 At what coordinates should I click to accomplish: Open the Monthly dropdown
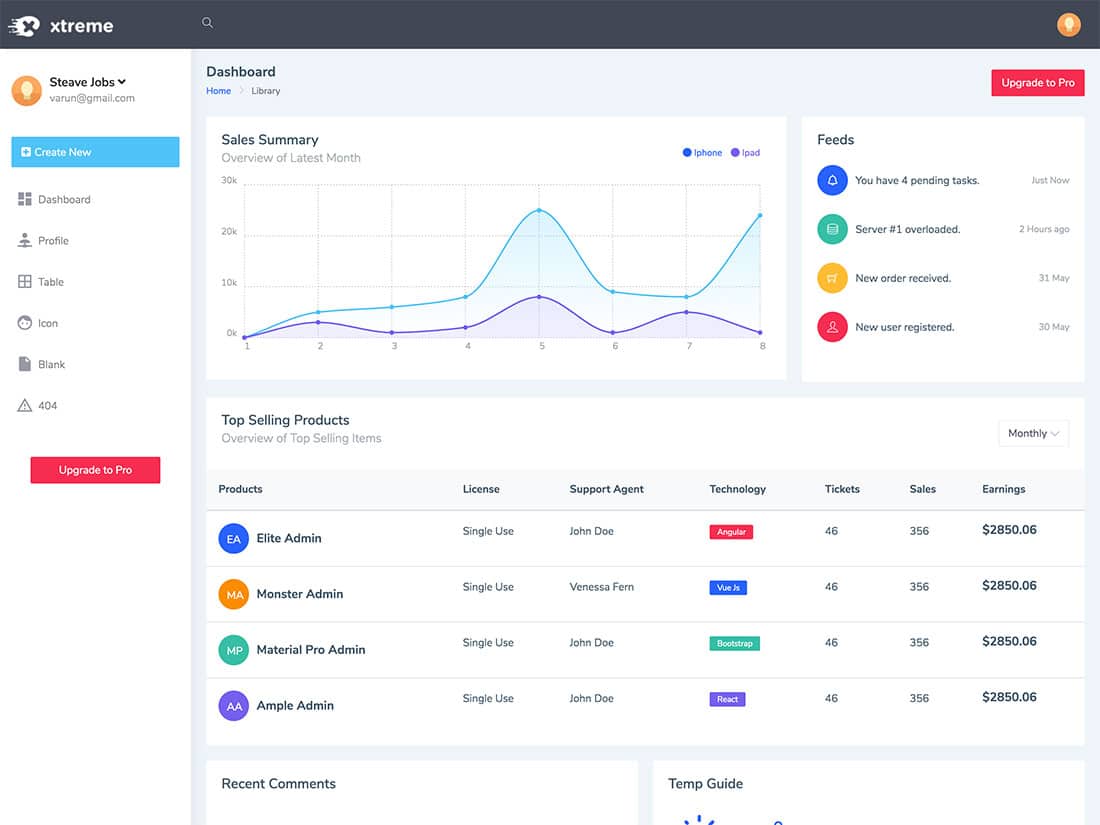tap(1033, 434)
